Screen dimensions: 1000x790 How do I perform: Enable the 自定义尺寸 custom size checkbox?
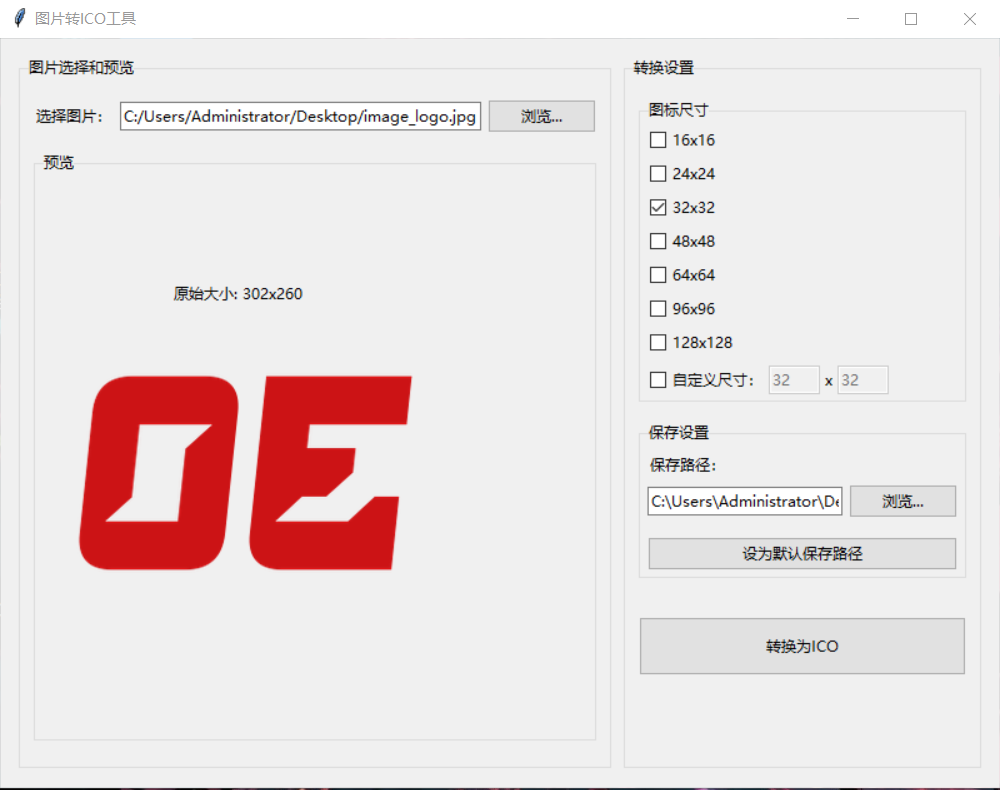point(658,380)
